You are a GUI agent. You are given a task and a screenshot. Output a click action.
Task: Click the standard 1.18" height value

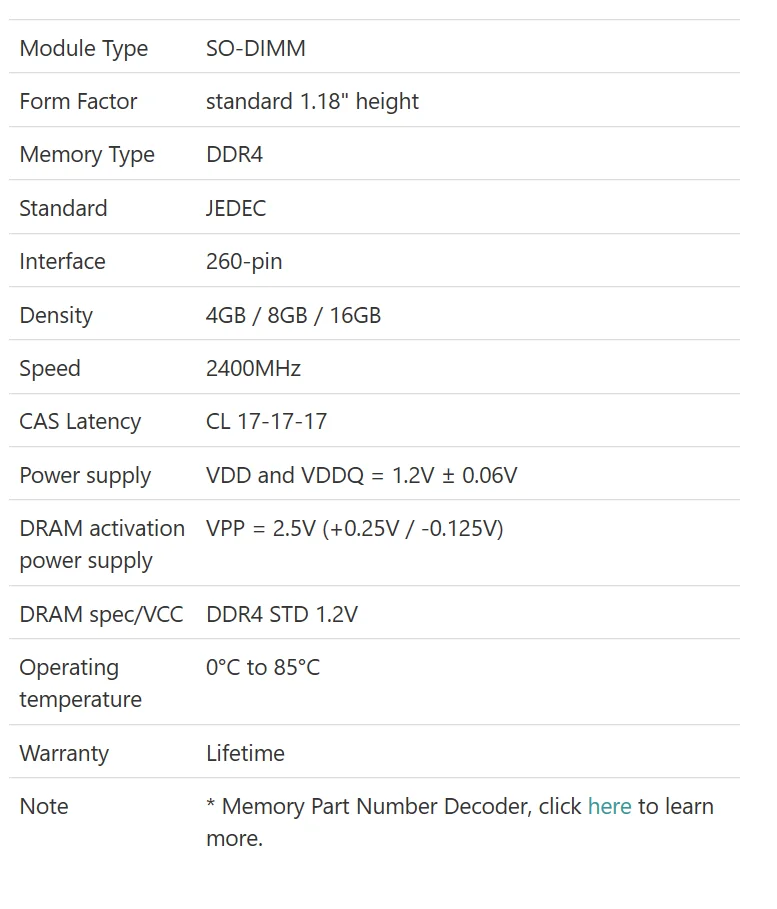point(312,102)
